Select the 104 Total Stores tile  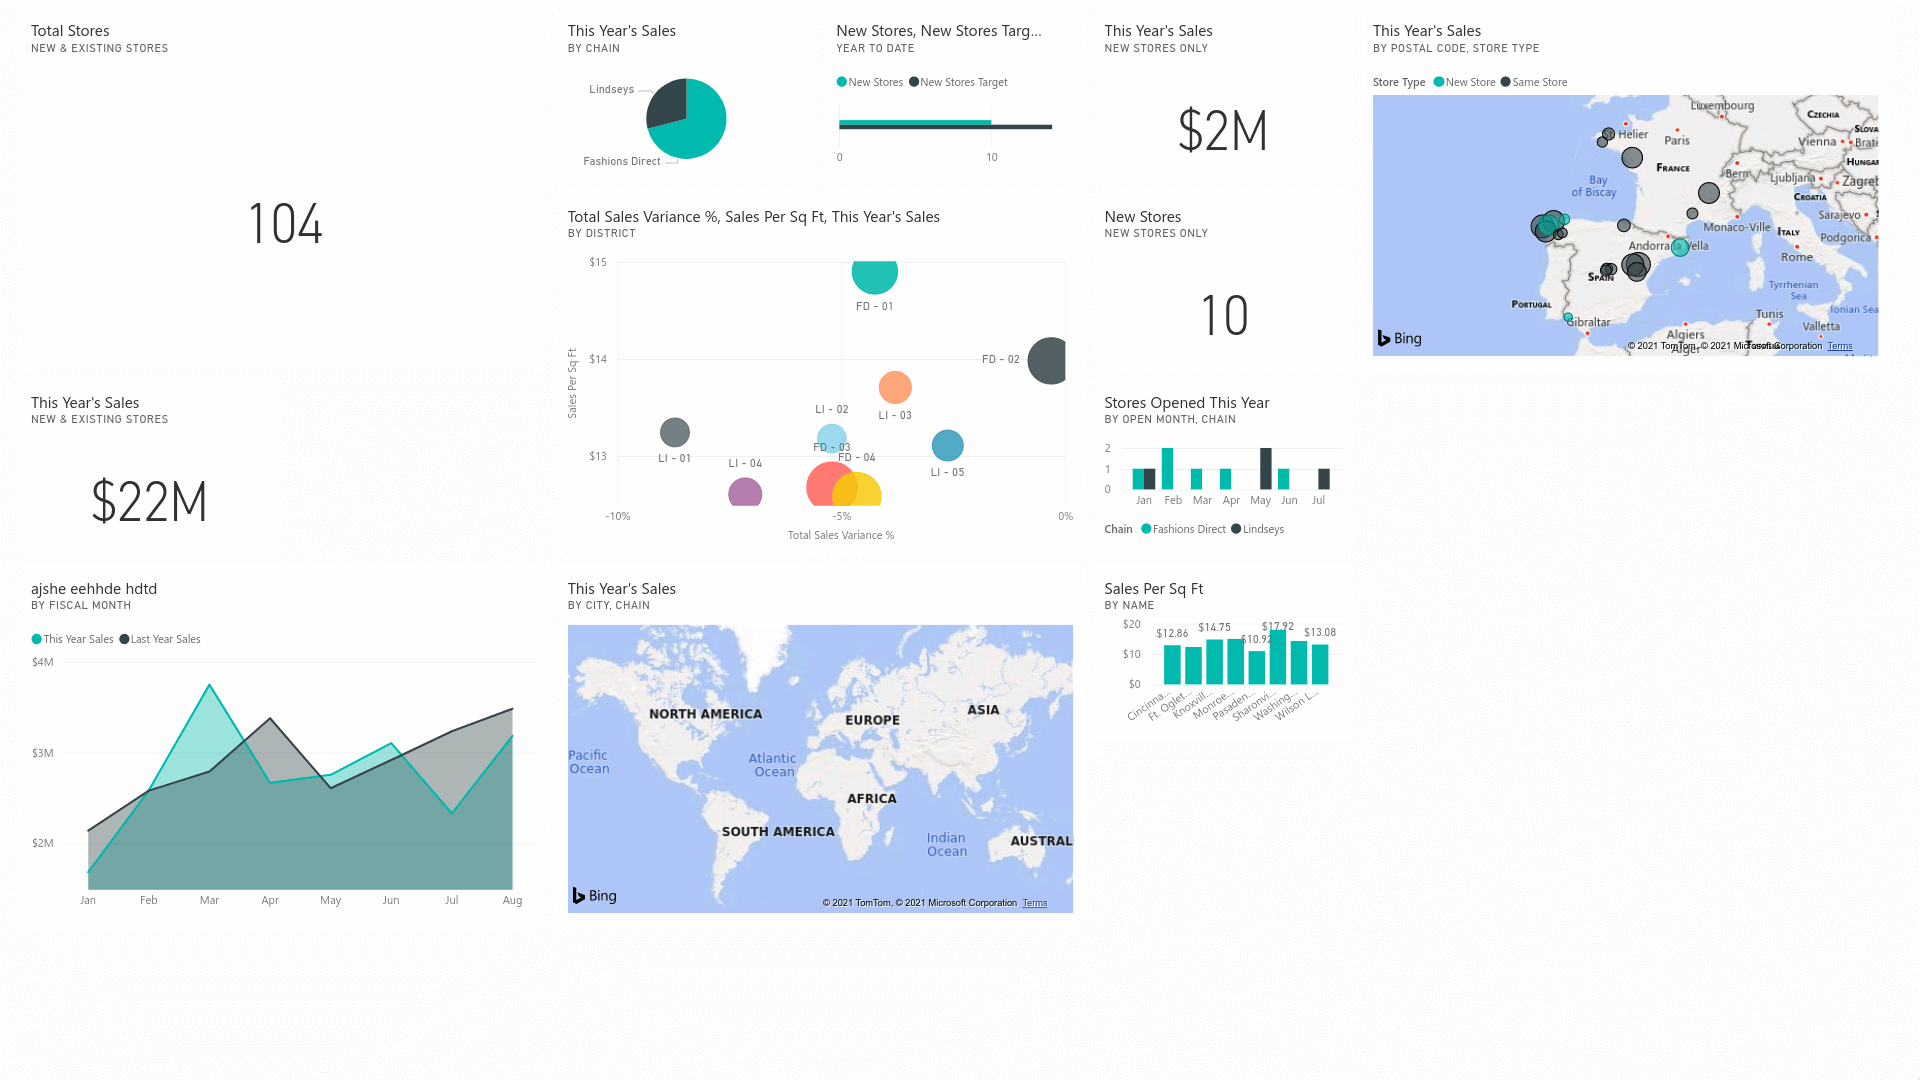coord(286,224)
